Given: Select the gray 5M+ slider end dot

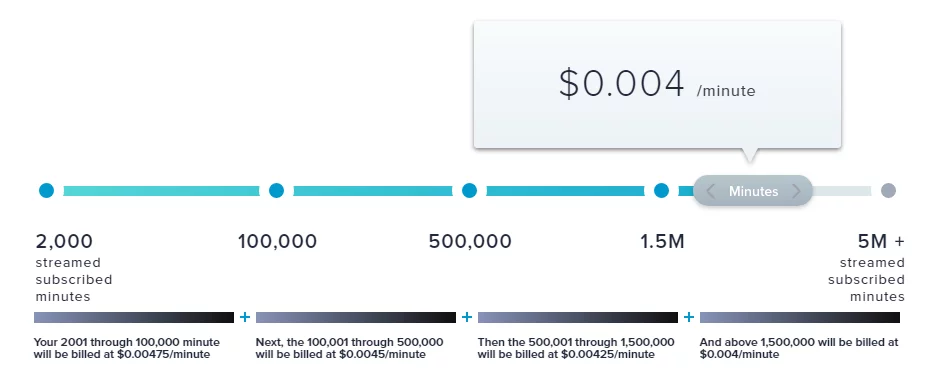Looking at the screenshot, I should point(888,191).
